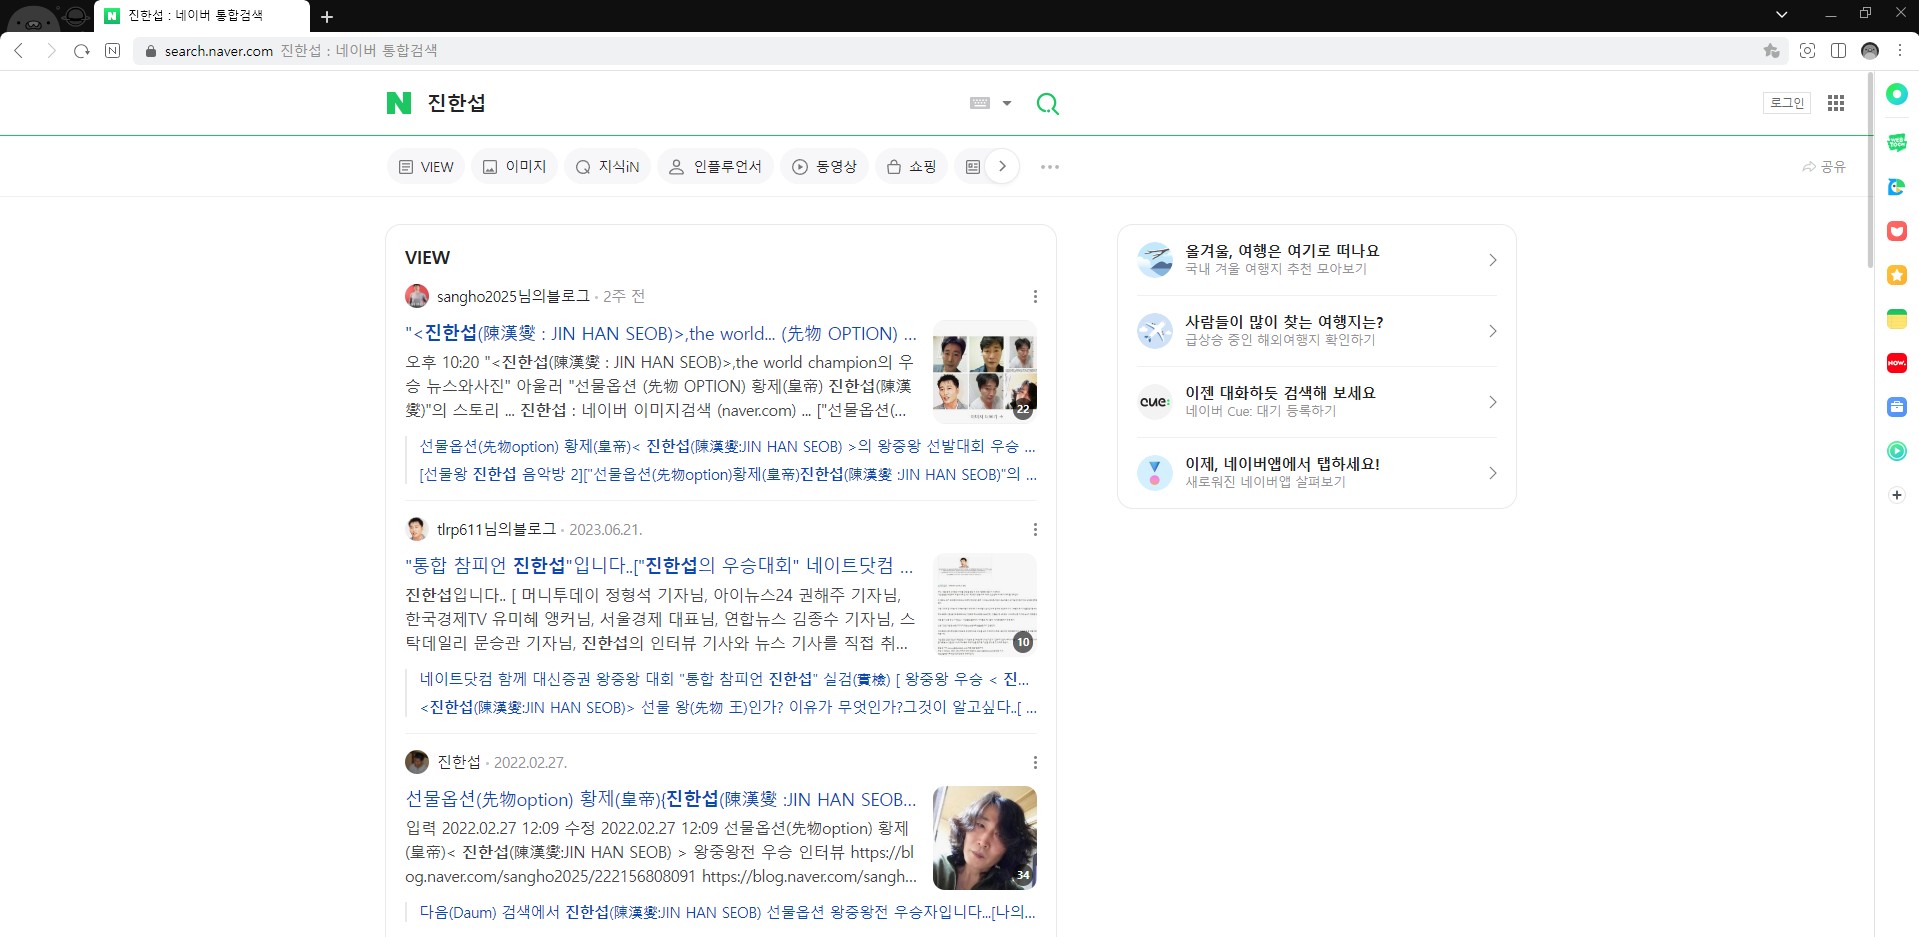Image resolution: width=1919 pixels, height=937 pixels.
Task: Open the long-haired man photo thumbnail
Action: coord(985,838)
